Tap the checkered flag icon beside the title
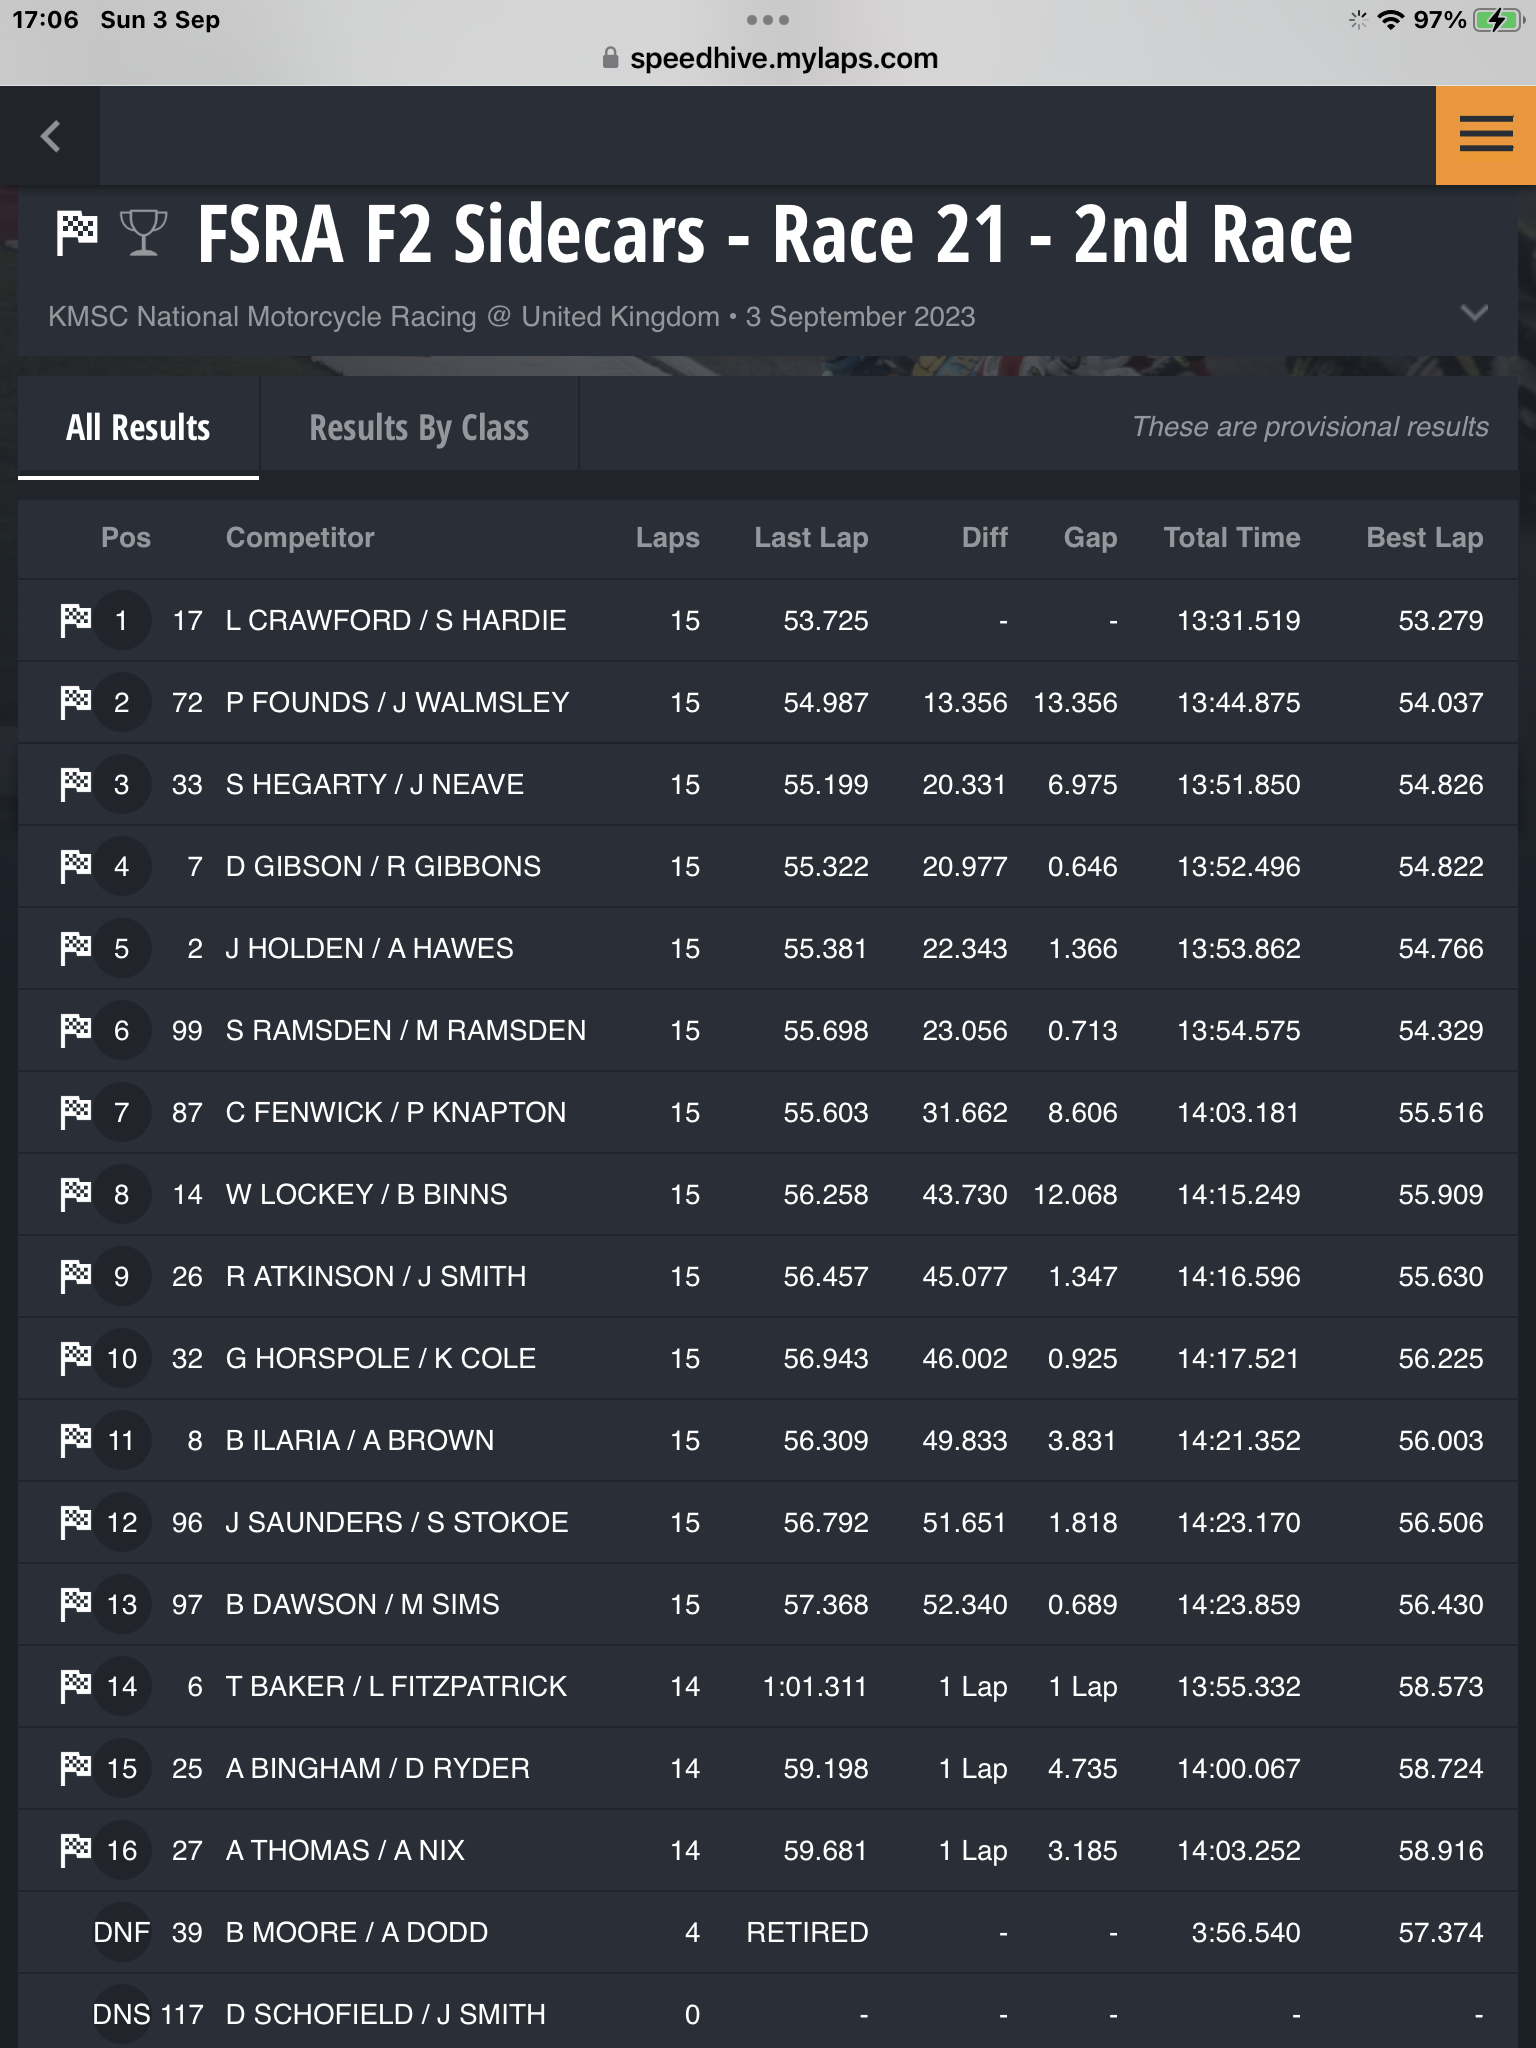This screenshot has height=2048, width=1536. 77,233
